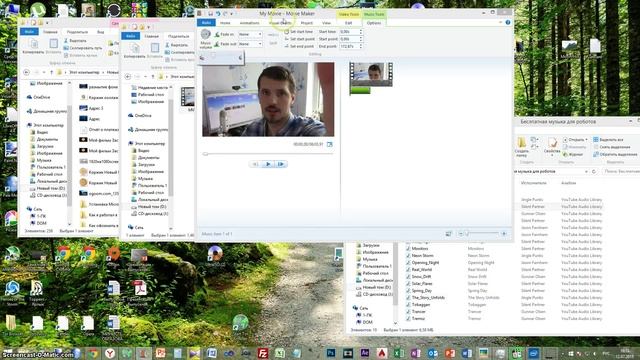Select Недавние места in middle Explorer tree
This screenshot has width=640, height=360.
tap(149, 87)
